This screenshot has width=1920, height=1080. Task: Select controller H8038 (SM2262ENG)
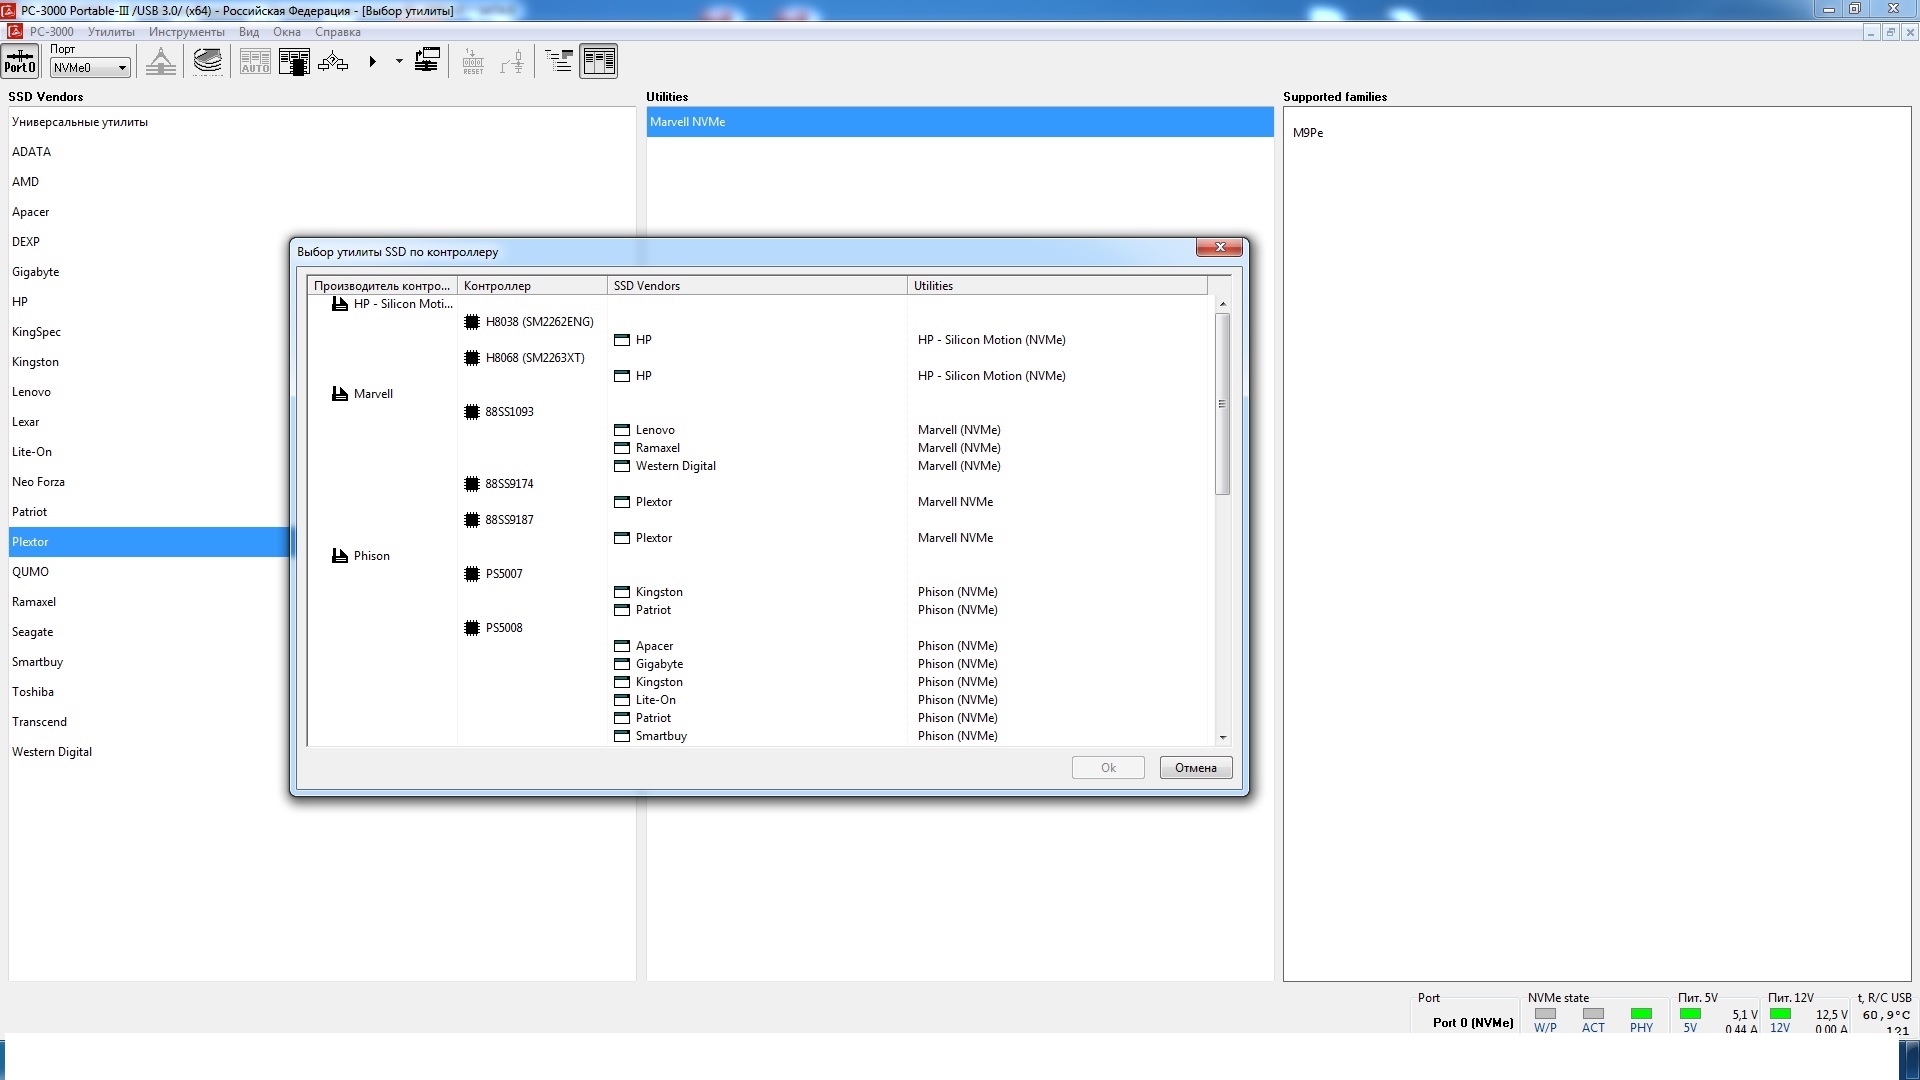click(539, 322)
